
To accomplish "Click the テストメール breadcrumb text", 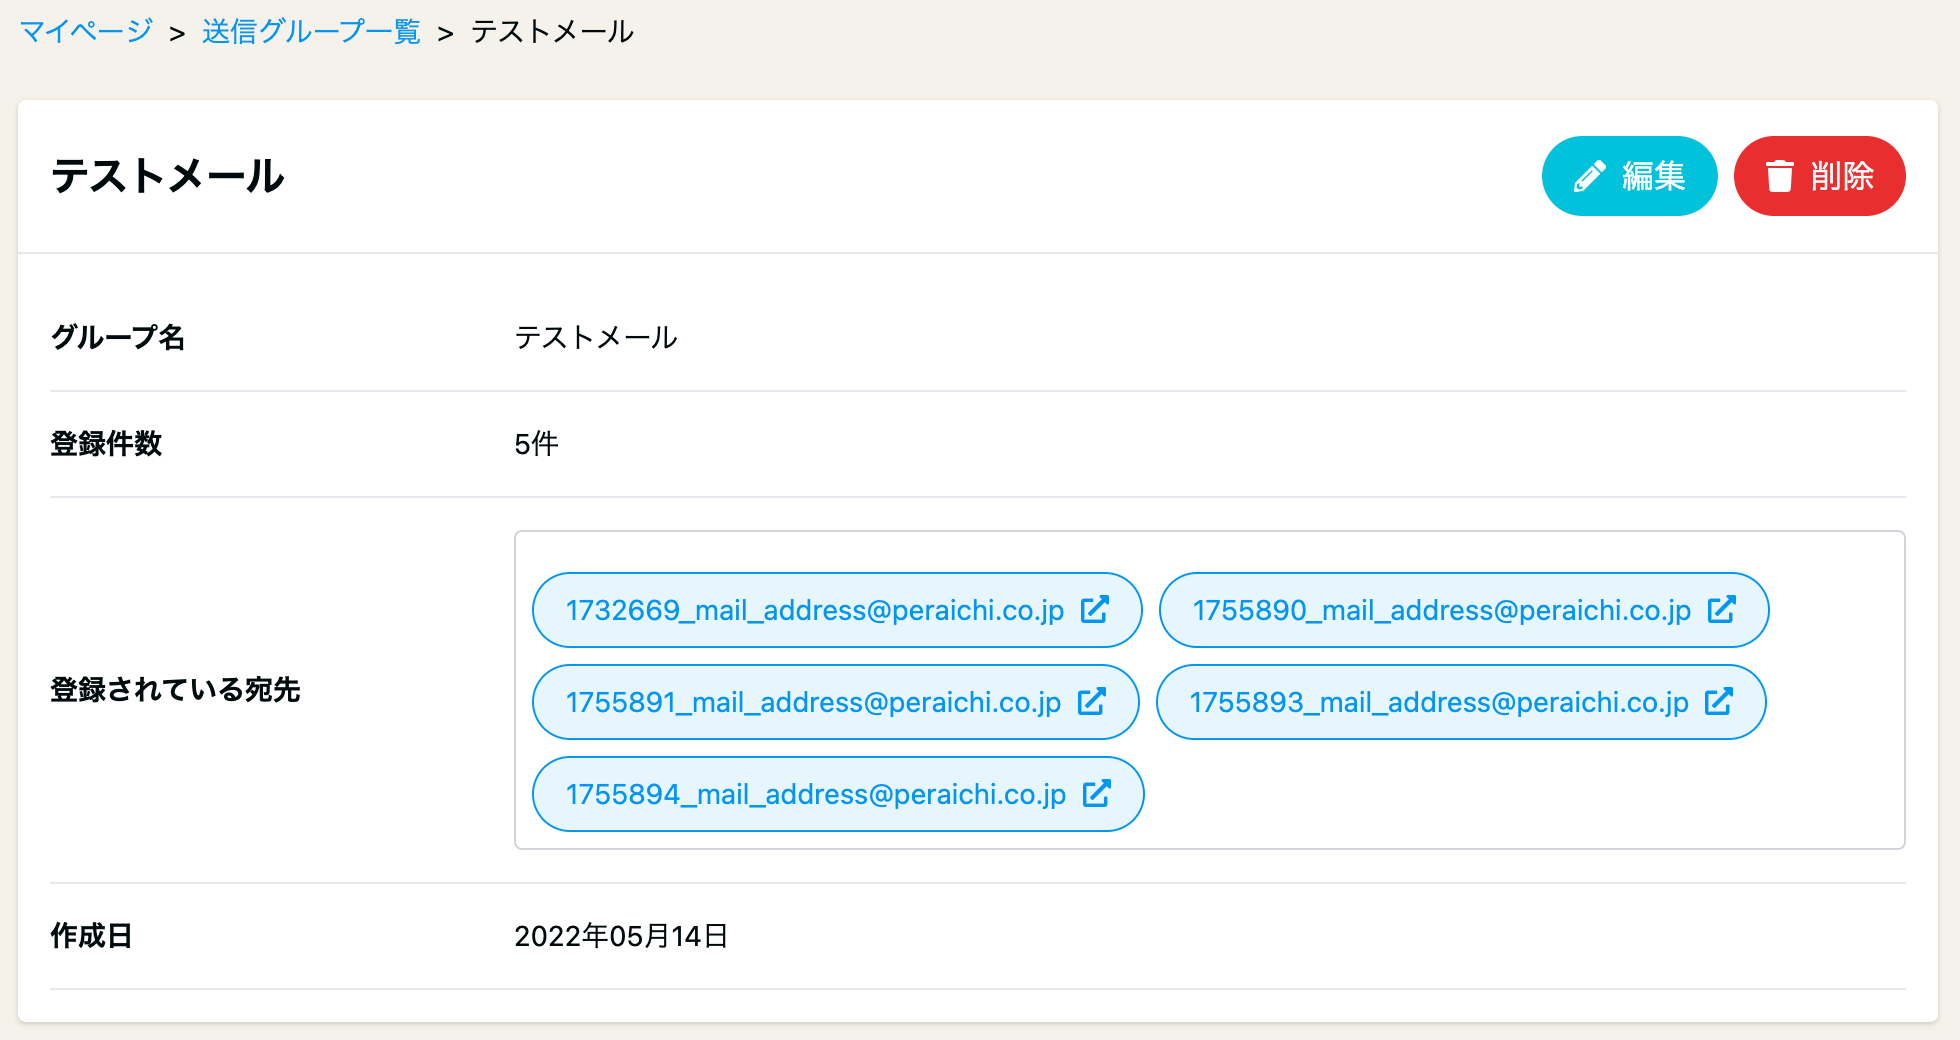I will pyautogui.click(x=552, y=32).
